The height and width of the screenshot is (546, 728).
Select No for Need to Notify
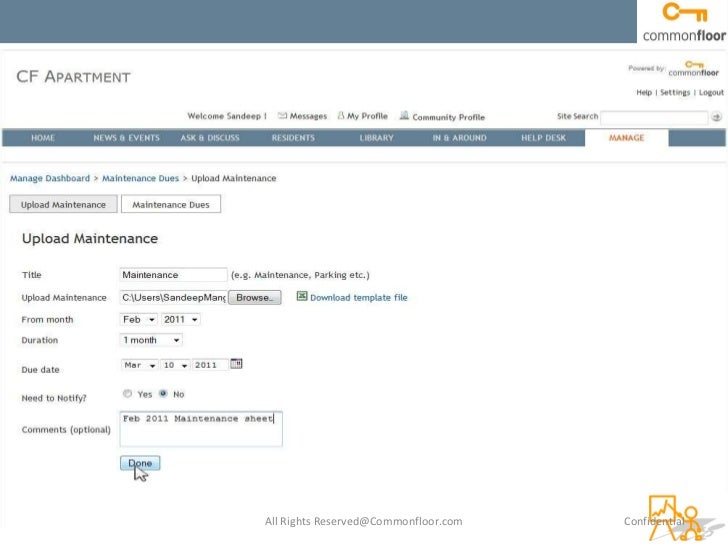pos(163,394)
